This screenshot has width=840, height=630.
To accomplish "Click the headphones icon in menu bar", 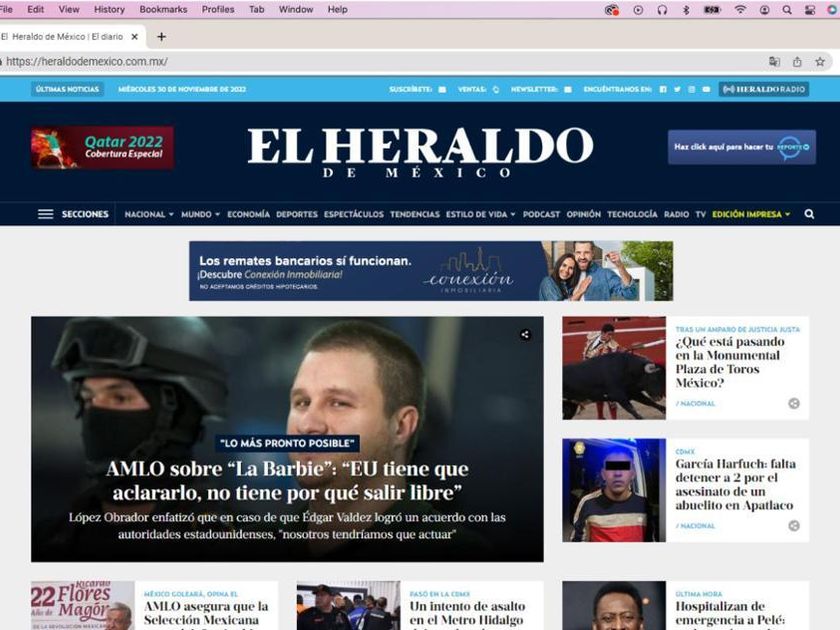I will click(662, 10).
